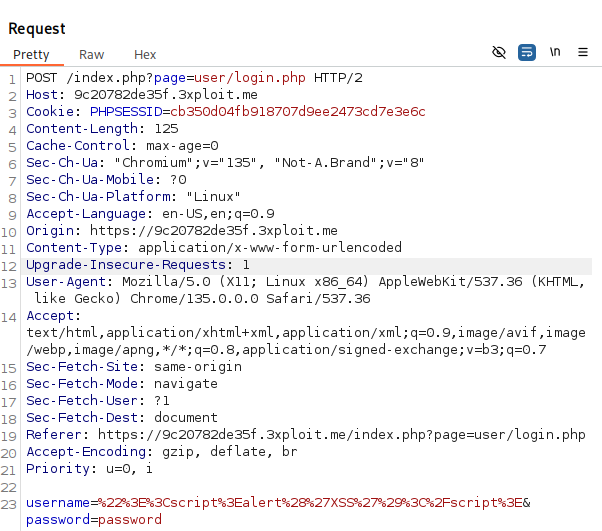Image resolution: width=602 pixels, height=531 pixels.
Task: Toggle the \n non-printable characters button
Action: (x=555, y=52)
